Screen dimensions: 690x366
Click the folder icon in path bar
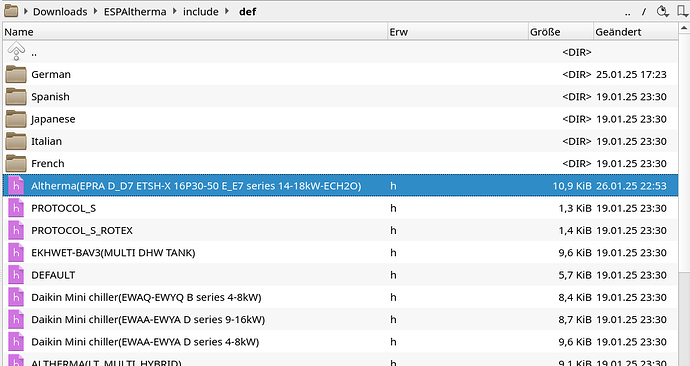11,11
